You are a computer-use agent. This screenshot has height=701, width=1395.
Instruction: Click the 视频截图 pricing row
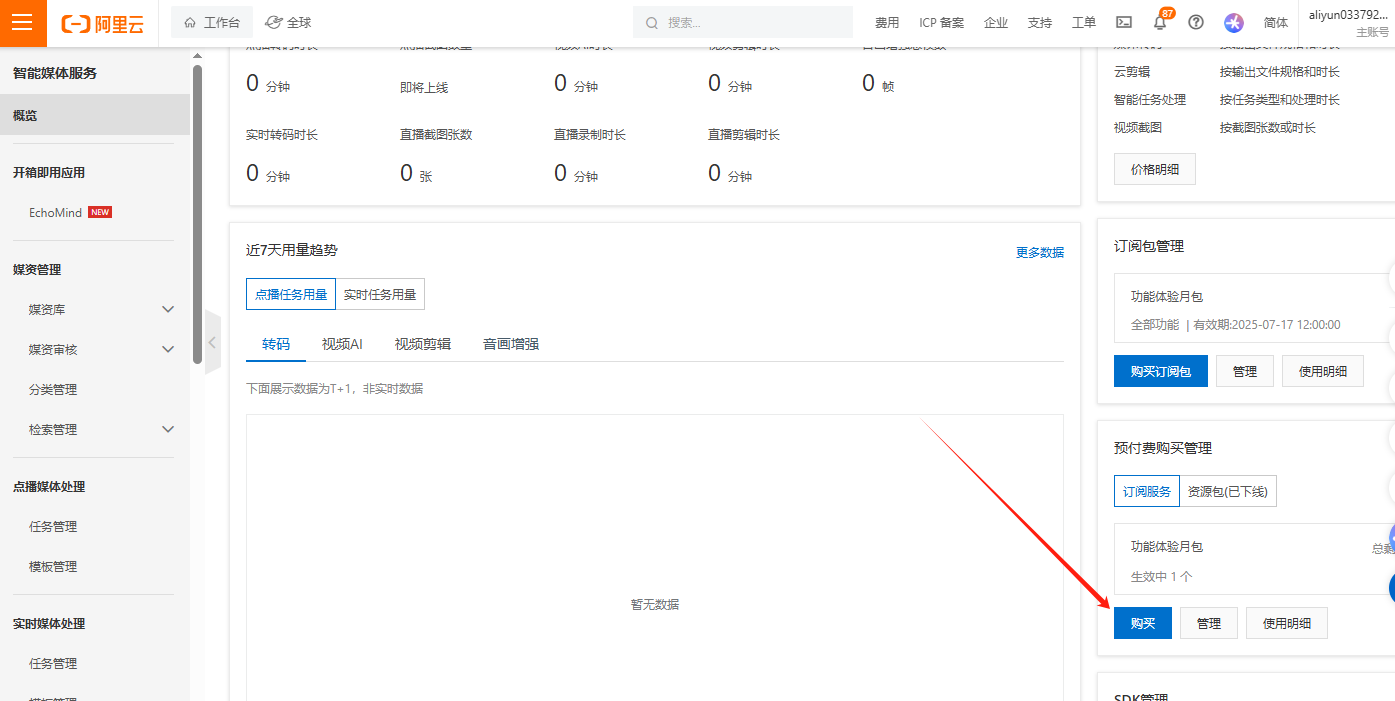(1214, 128)
